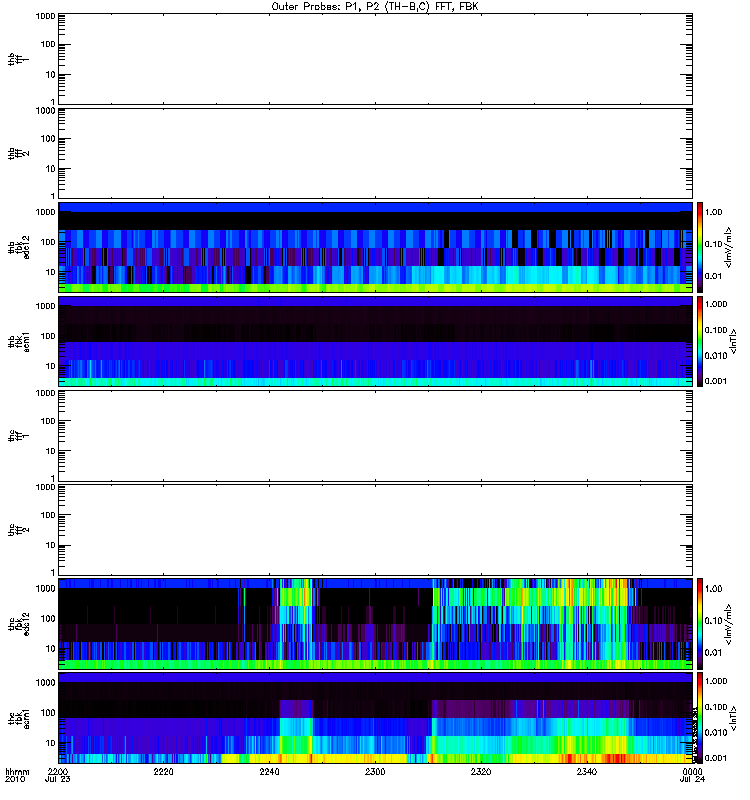This screenshot has height=800, width=750.
Task: Click the year '2010' label
Action: click(15, 779)
